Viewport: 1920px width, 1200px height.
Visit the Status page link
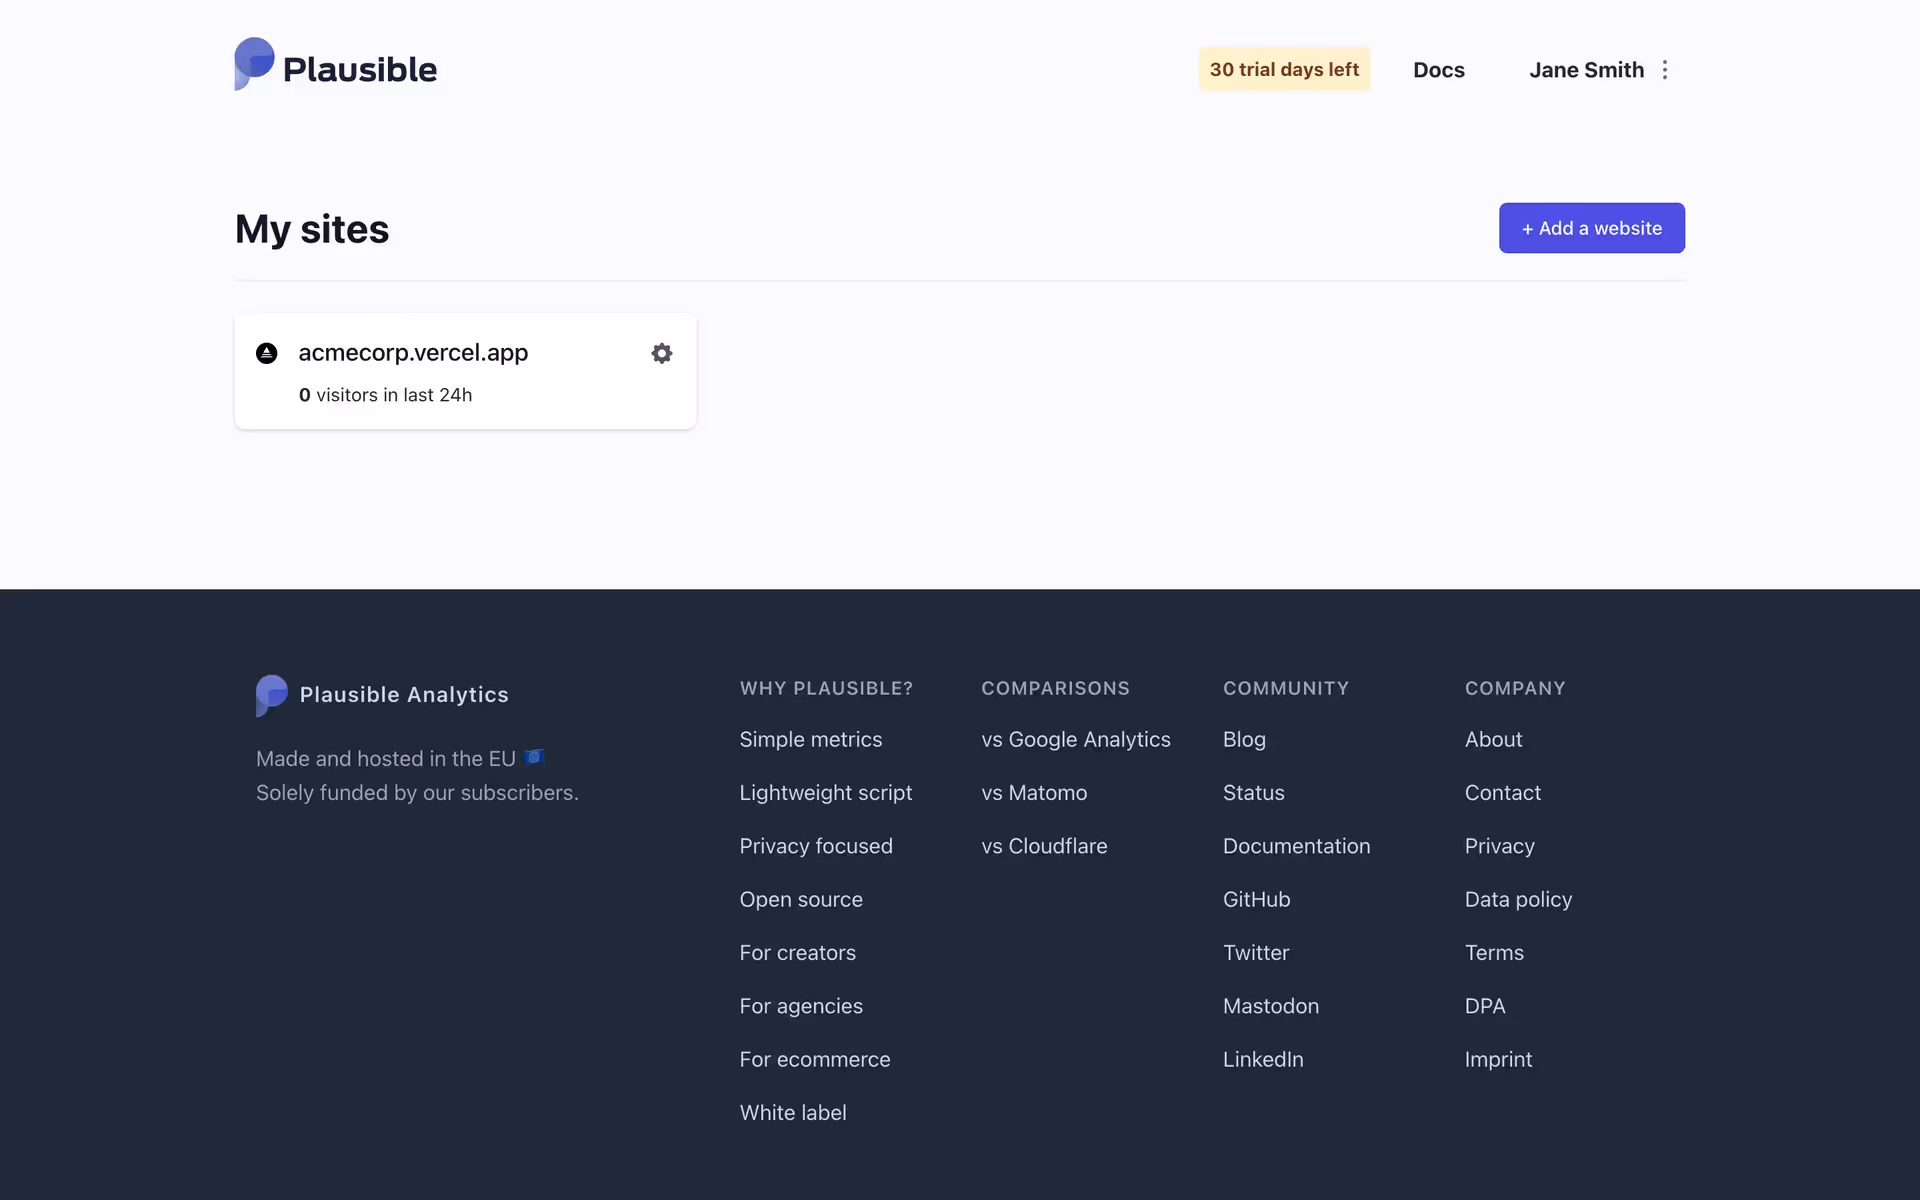[x=1253, y=792]
